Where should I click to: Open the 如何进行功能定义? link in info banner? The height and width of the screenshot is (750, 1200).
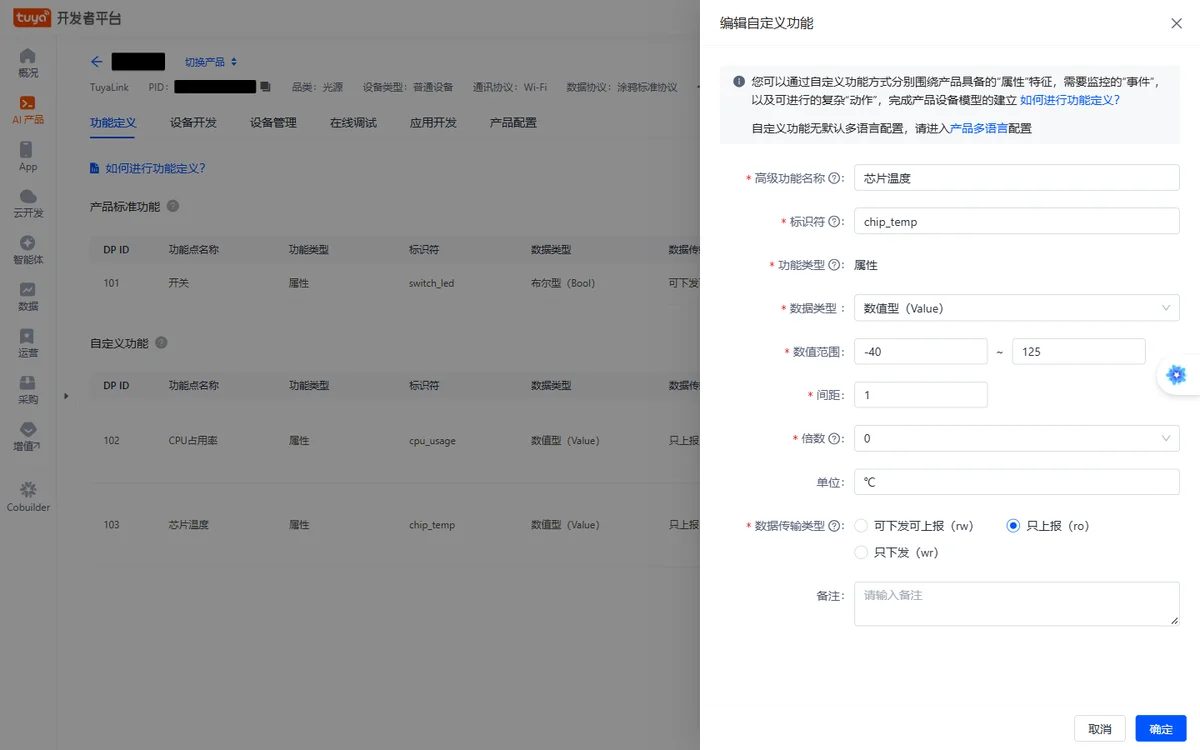tap(1069, 100)
